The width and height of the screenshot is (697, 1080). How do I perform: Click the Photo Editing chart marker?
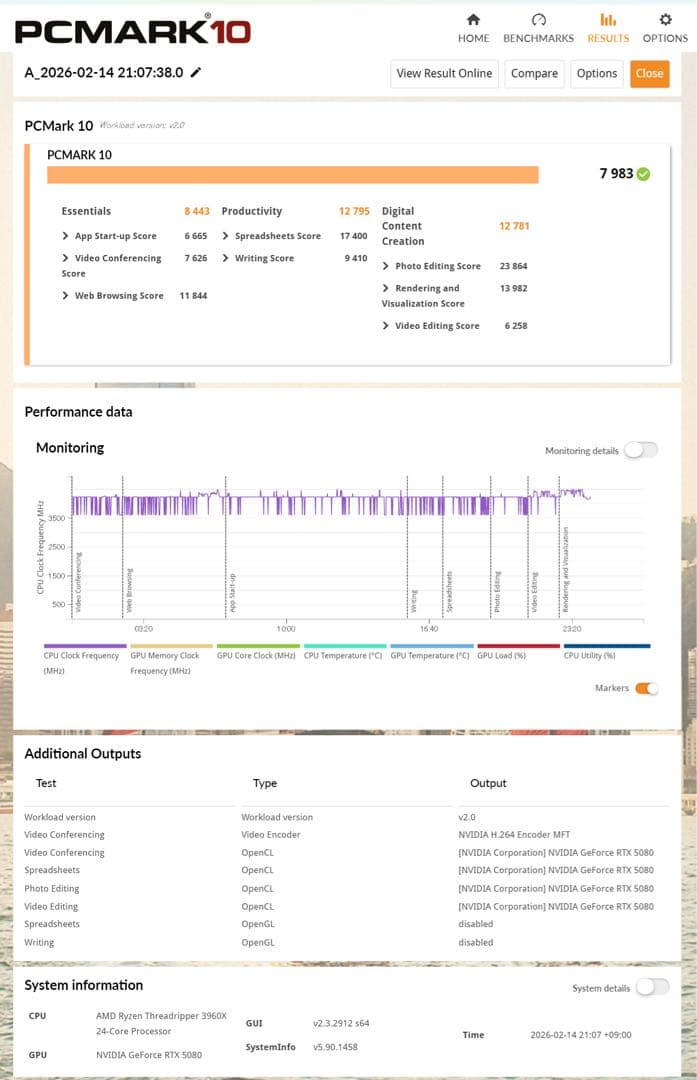coord(497,592)
